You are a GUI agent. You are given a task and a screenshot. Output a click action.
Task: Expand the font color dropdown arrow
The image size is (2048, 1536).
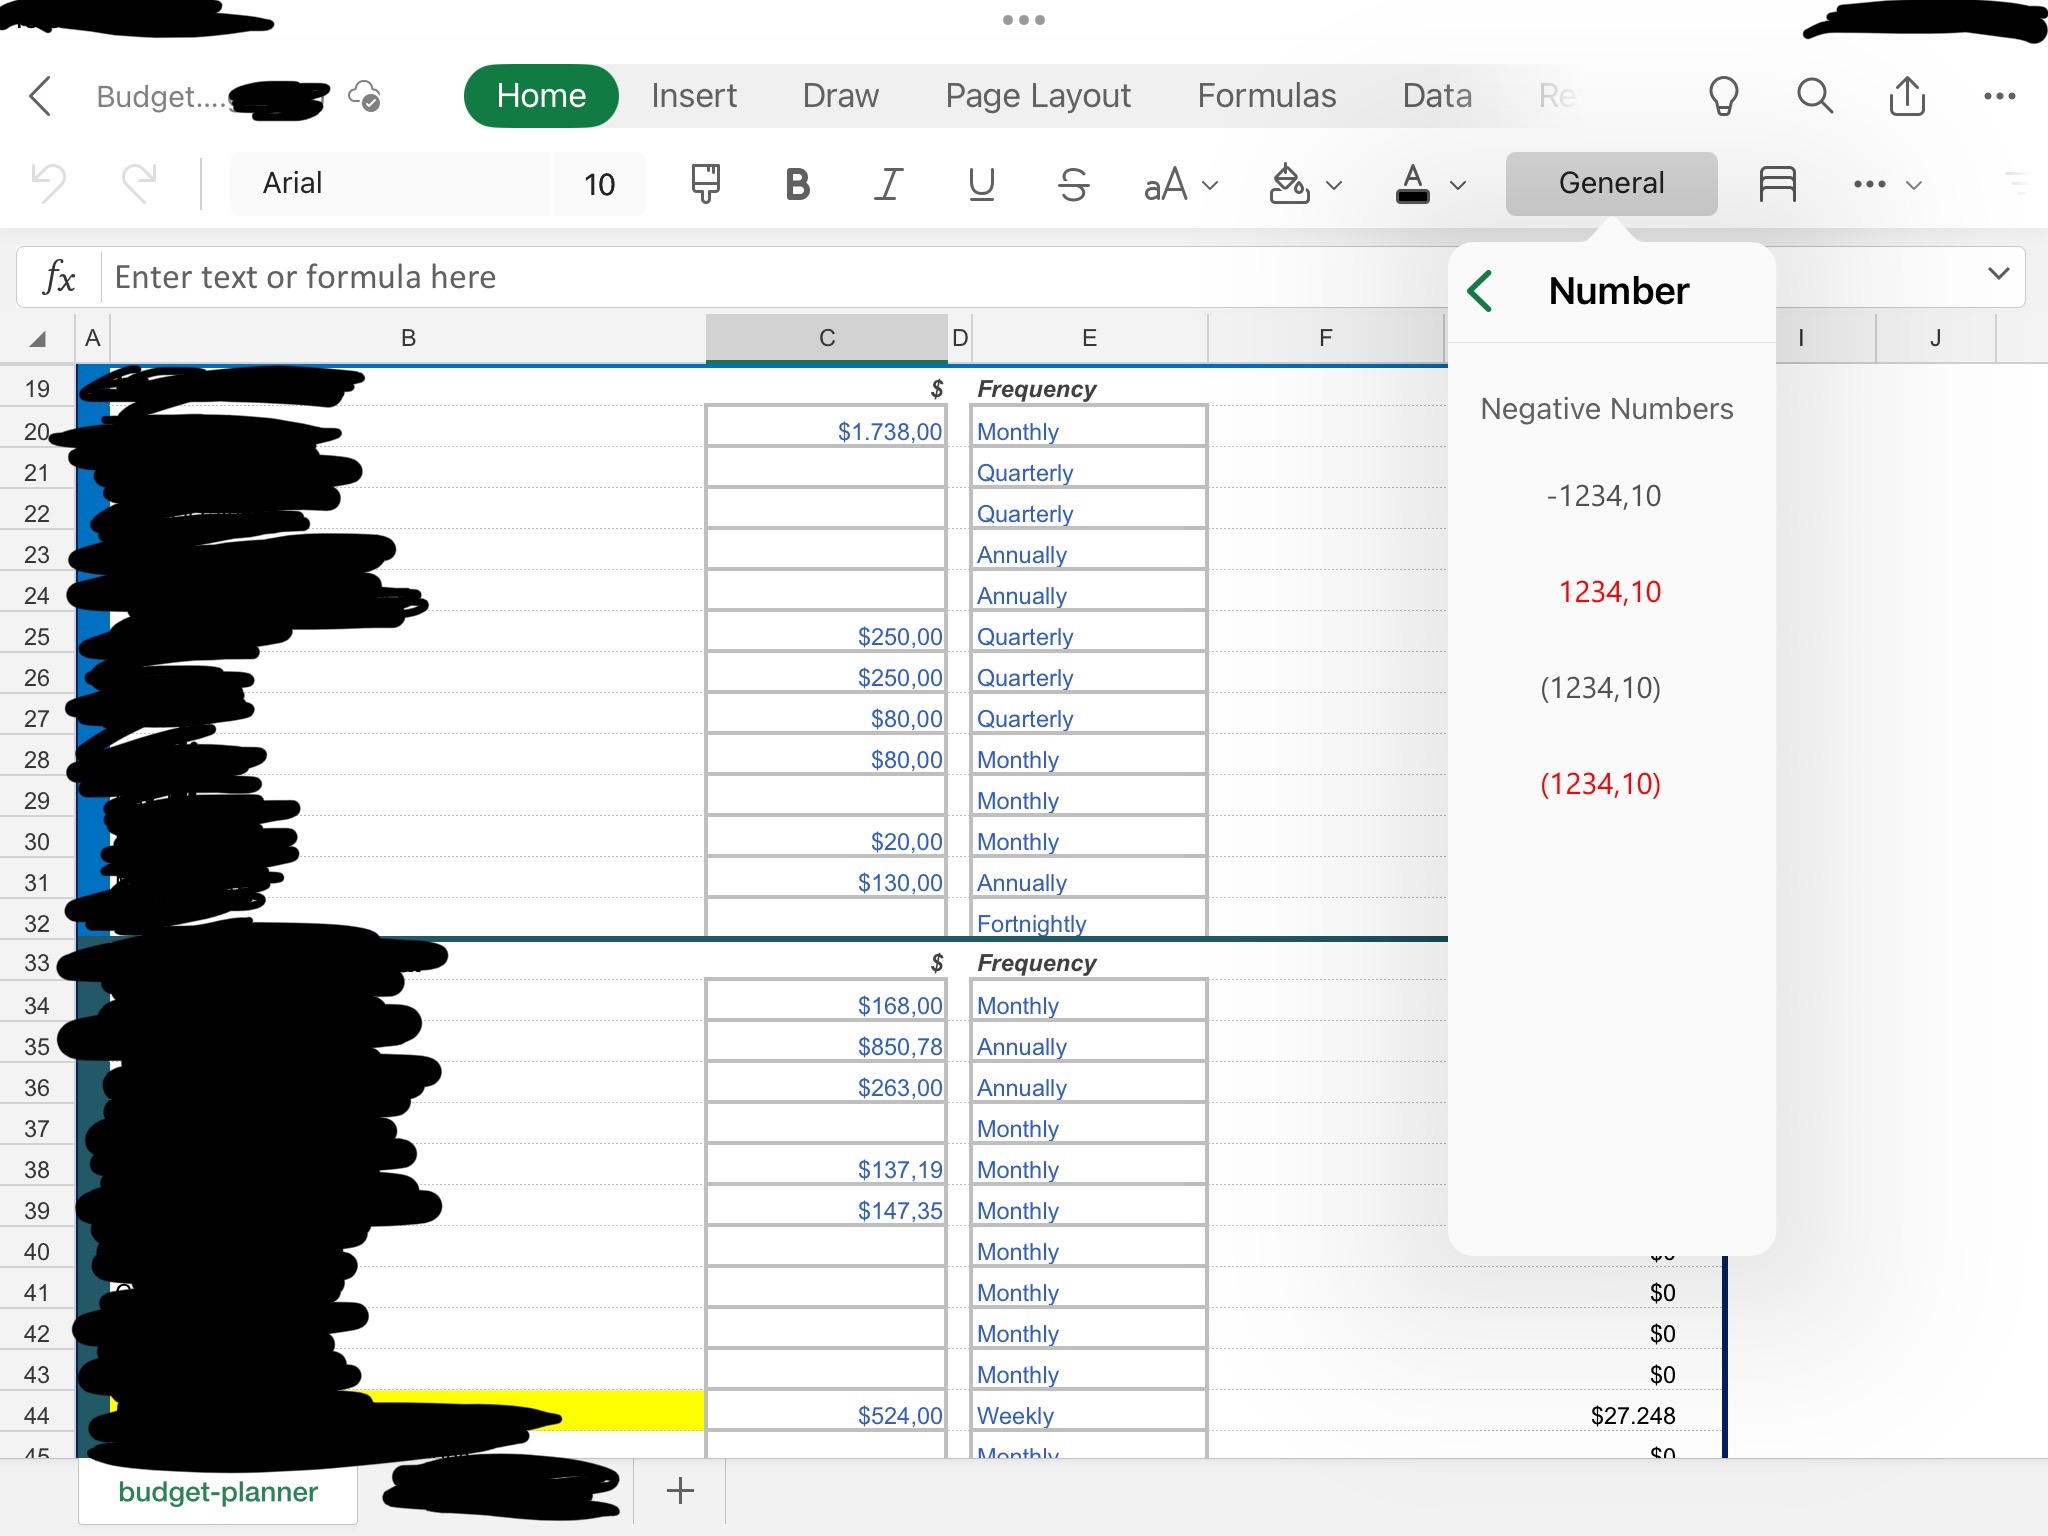pyautogui.click(x=1458, y=185)
